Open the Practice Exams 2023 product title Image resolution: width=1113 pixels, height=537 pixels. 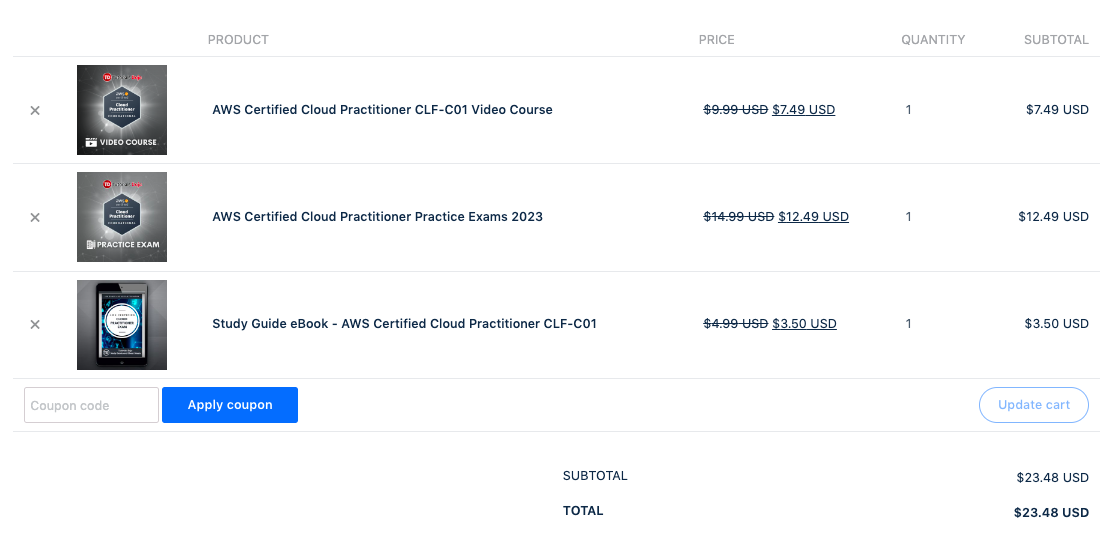click(x=377, y=217)
